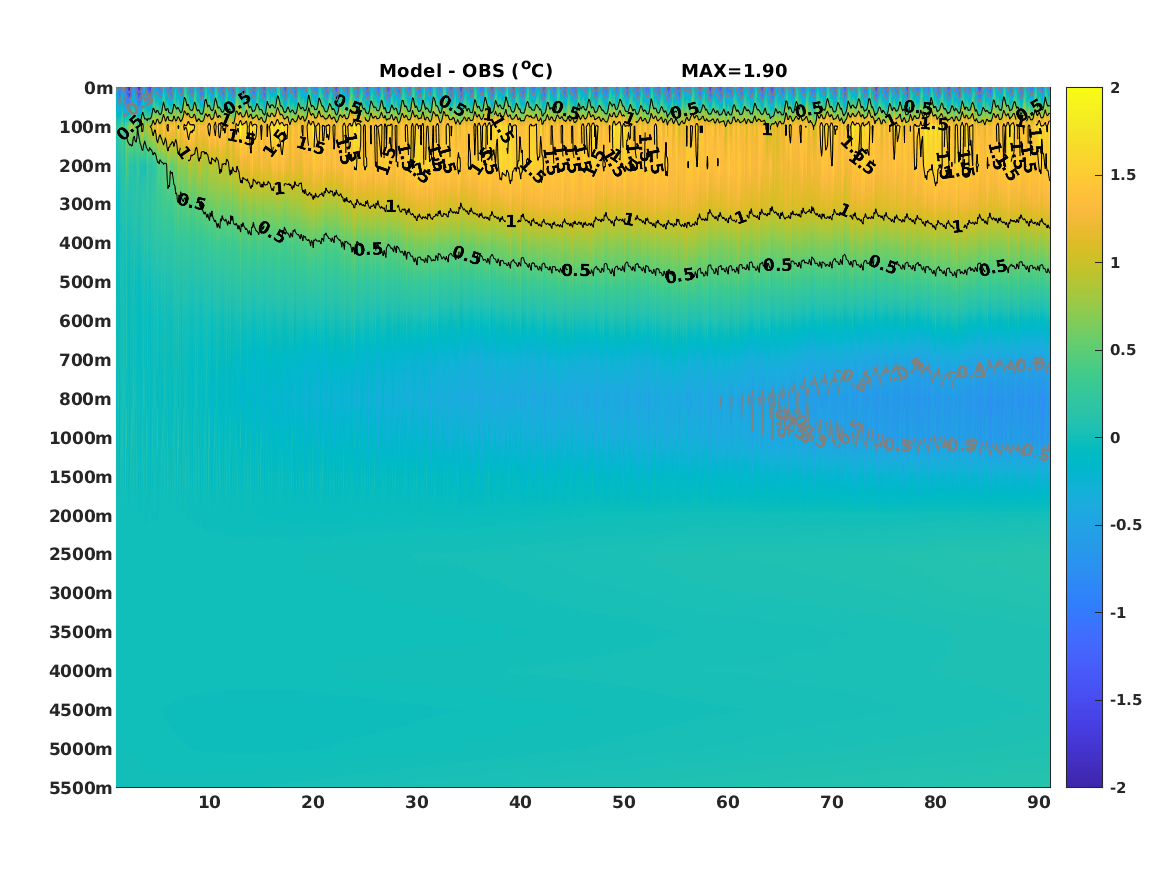
Task: Select the colorbar tick label "-2"
Action: [1118, 787]
